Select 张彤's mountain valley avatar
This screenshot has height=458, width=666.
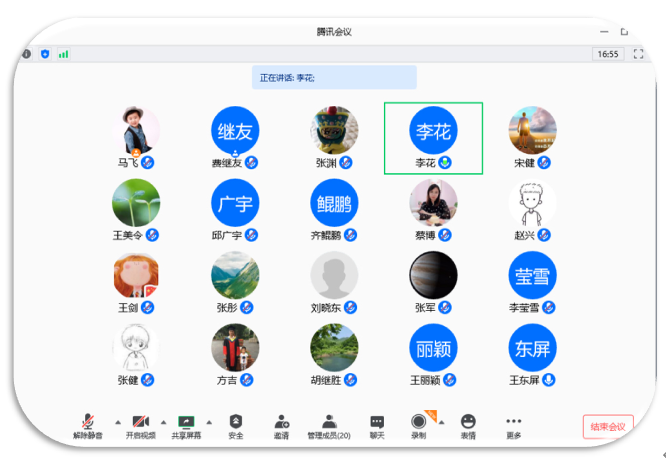[235, 275]
